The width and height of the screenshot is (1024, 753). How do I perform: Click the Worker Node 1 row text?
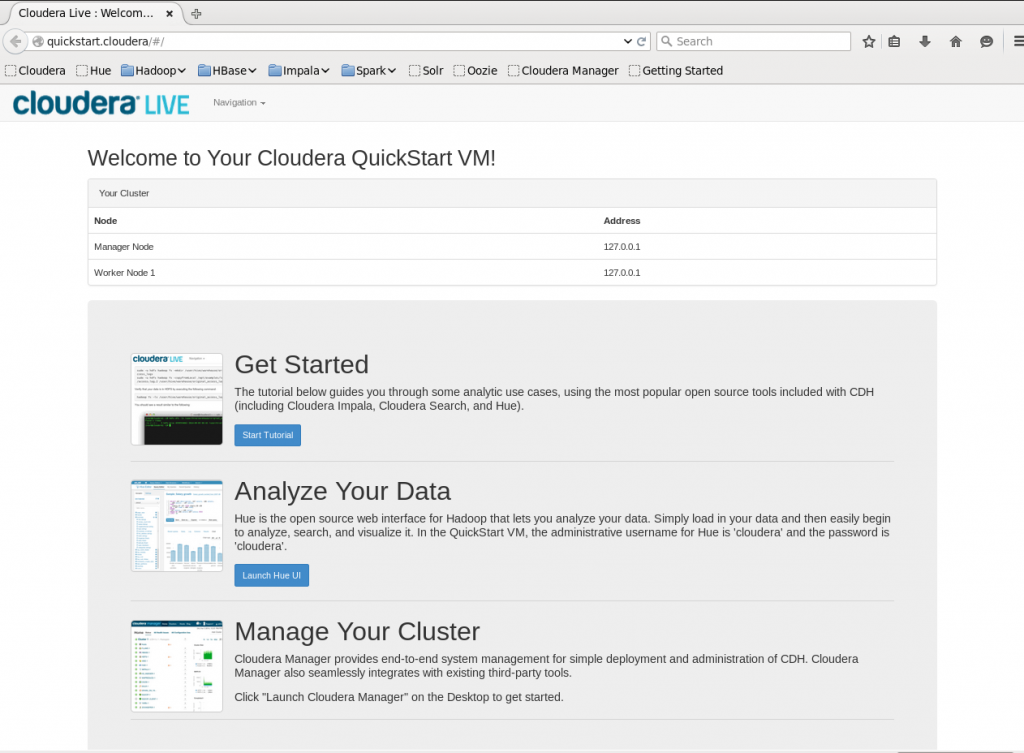(x=125, y=273)
